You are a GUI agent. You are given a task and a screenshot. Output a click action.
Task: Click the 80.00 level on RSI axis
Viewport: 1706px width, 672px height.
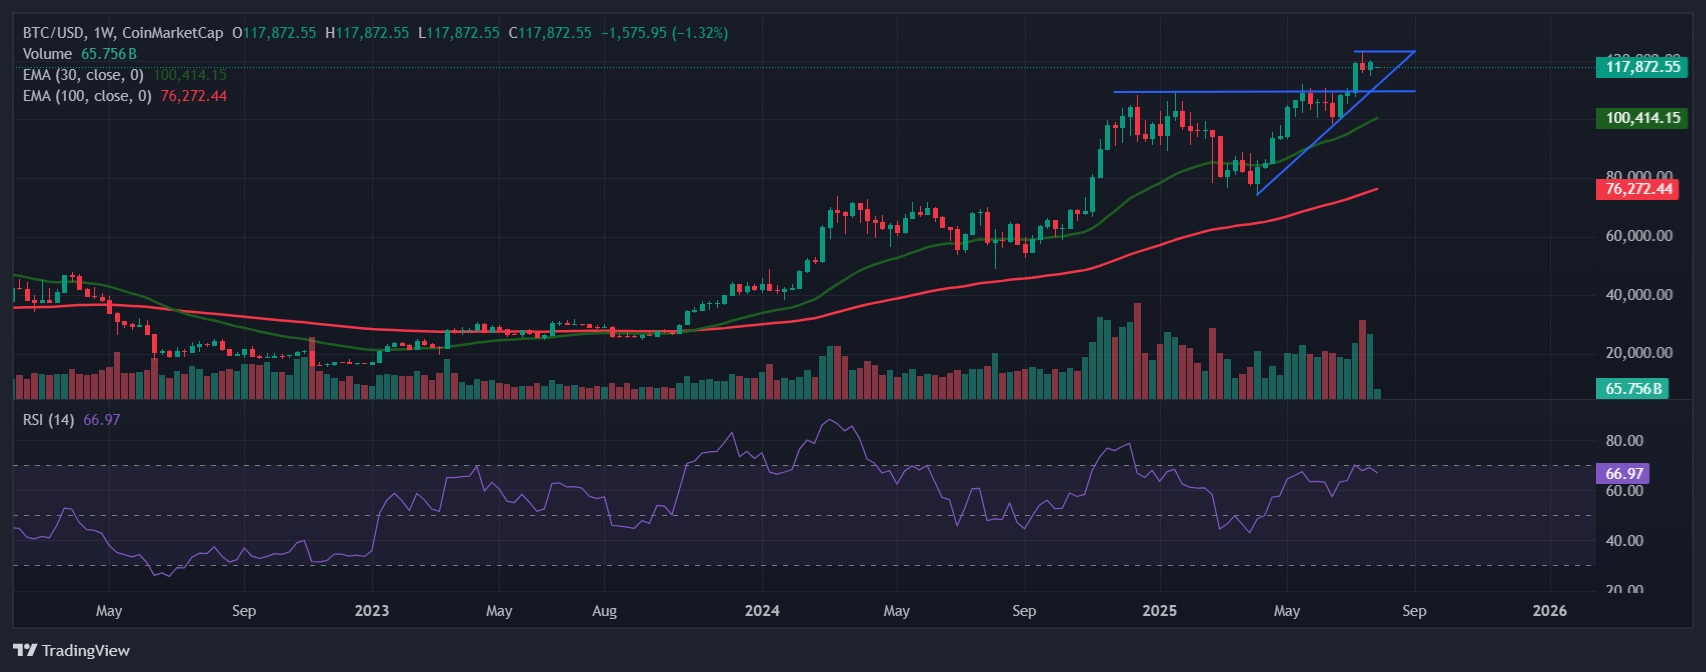1624,441
